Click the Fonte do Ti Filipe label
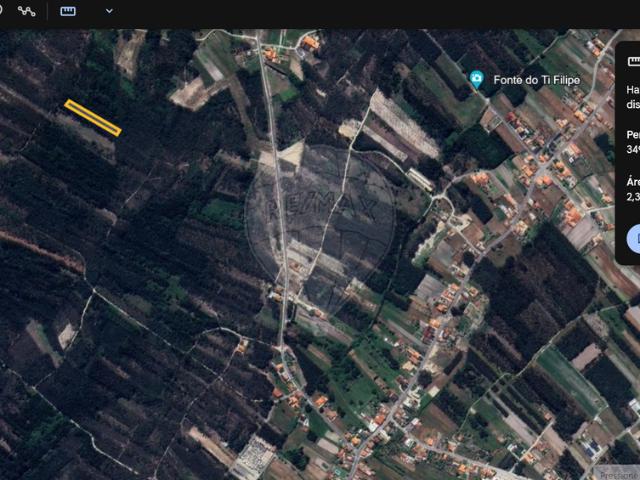 coord(536,80)
